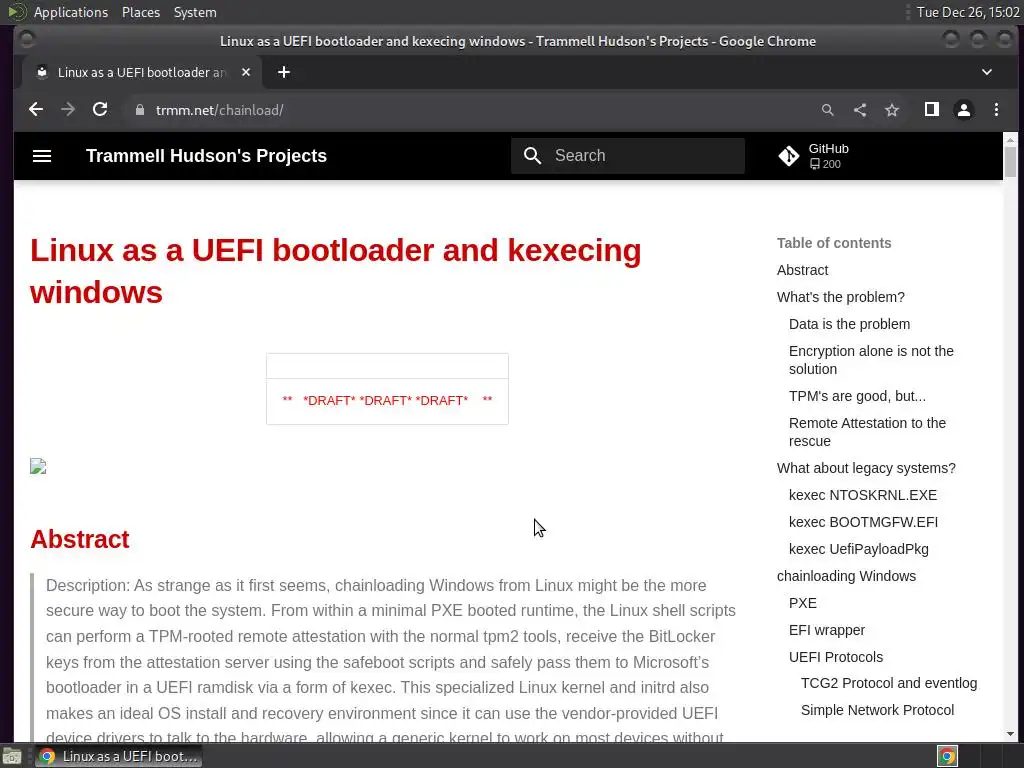Focus the site Search field

(628, 155)
